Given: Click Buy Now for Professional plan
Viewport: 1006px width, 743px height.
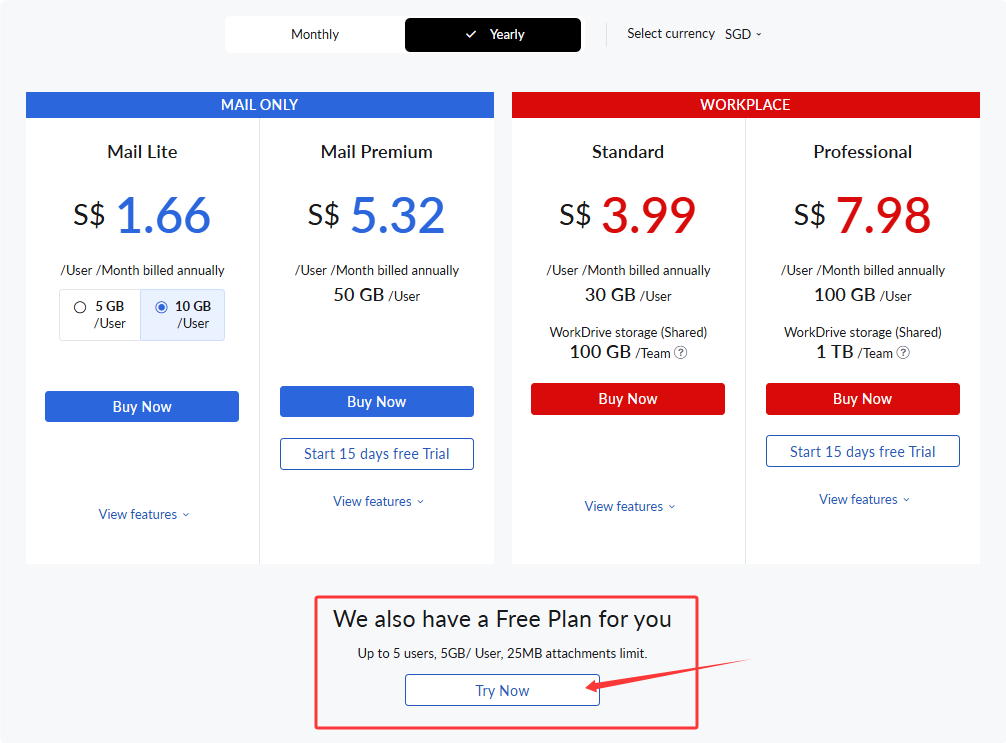Looking at the screenshot, I should 862,399.
